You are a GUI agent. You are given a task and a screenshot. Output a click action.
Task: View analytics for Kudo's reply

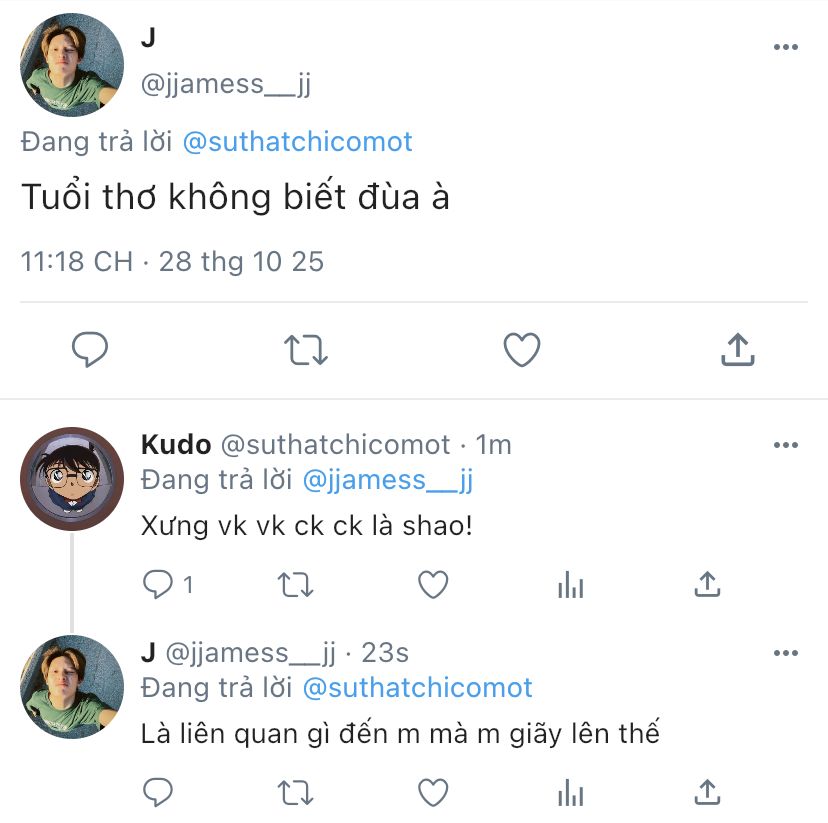click(570, 585)
